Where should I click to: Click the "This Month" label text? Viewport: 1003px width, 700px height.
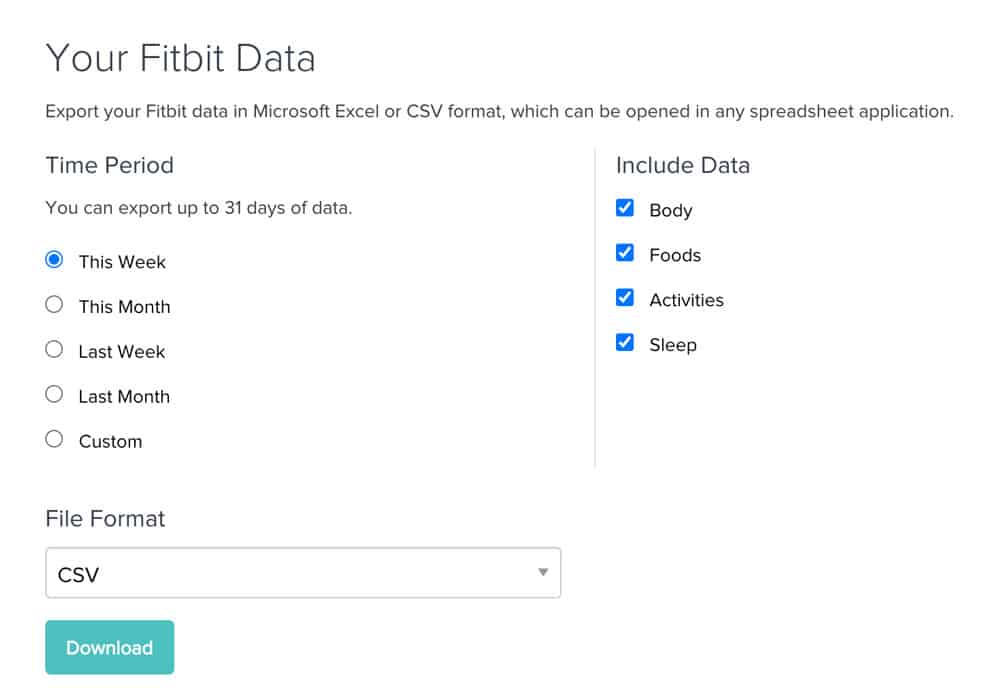(124, 307)
